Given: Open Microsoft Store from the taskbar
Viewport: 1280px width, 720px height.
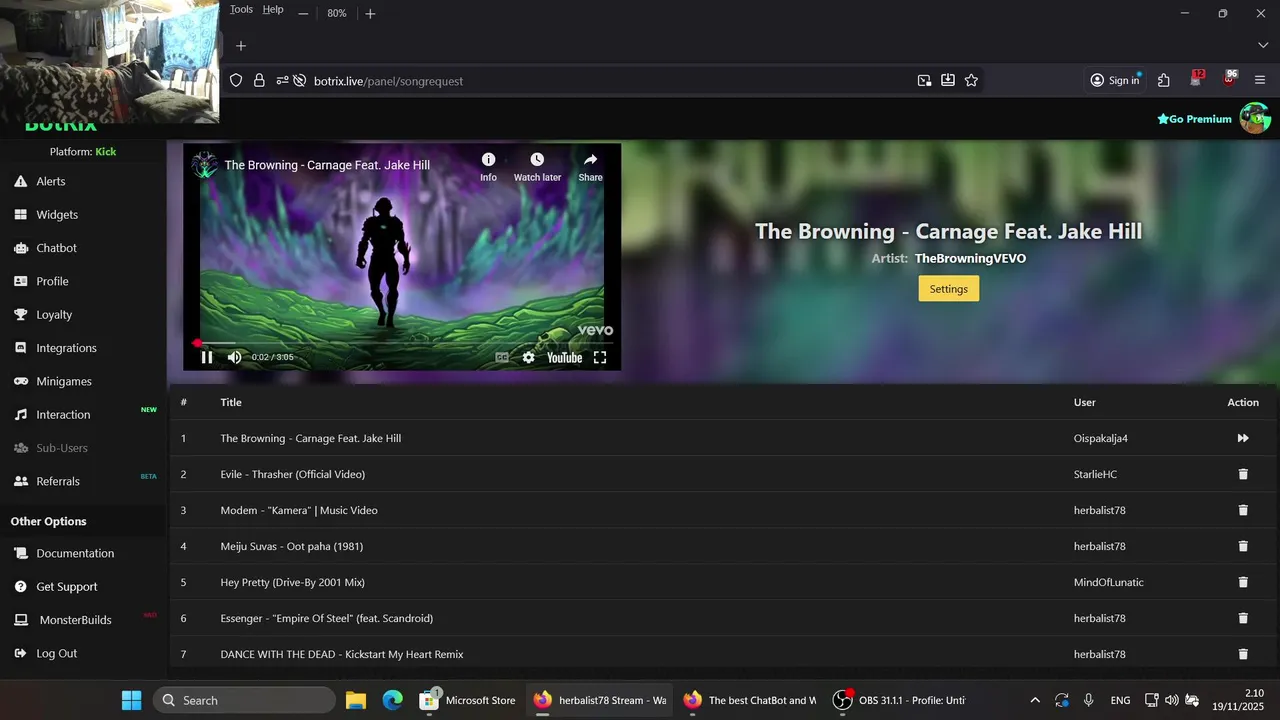Looking at the screenshot, I should (468, 700).
